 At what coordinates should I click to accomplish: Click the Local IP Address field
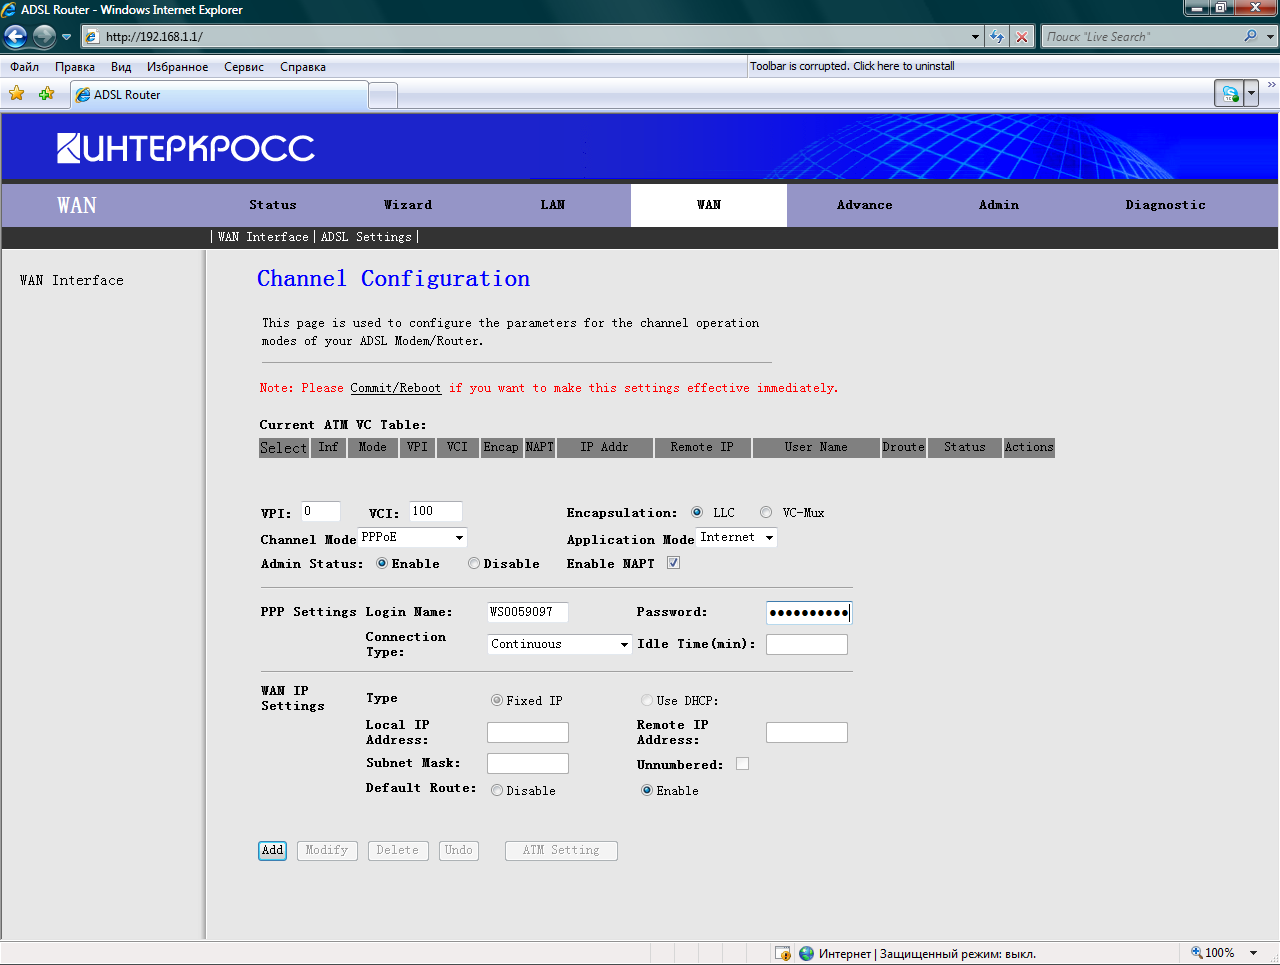pyautogui.click(x=528, y=733)
